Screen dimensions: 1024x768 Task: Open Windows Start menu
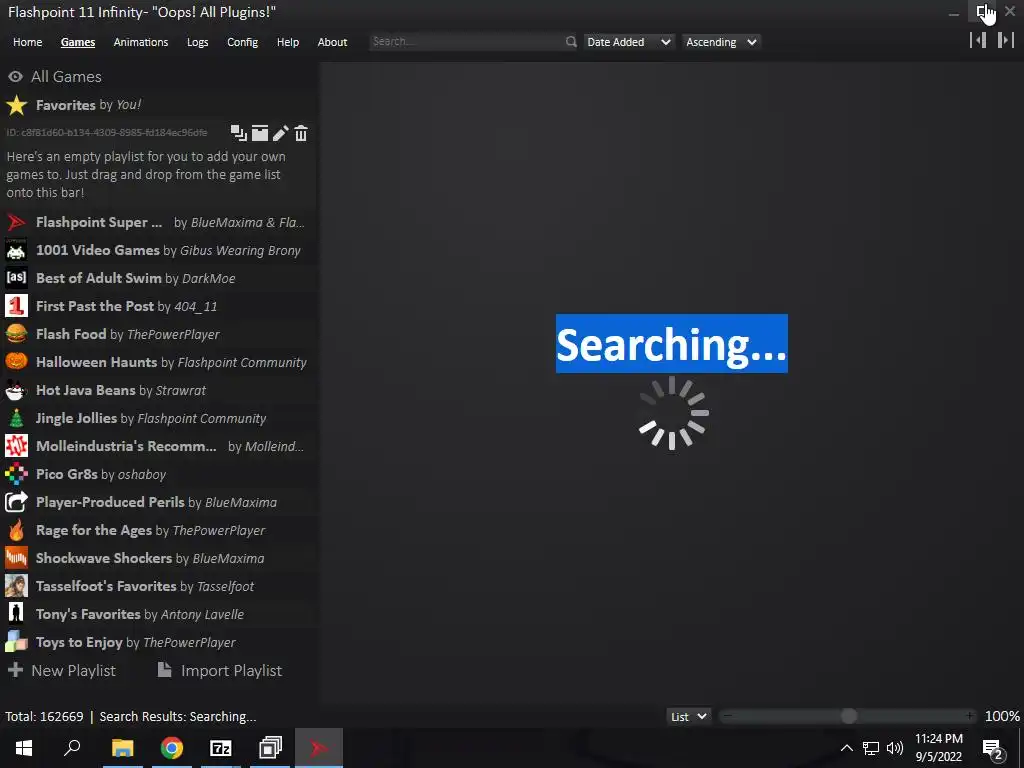(x=24, y=748)
